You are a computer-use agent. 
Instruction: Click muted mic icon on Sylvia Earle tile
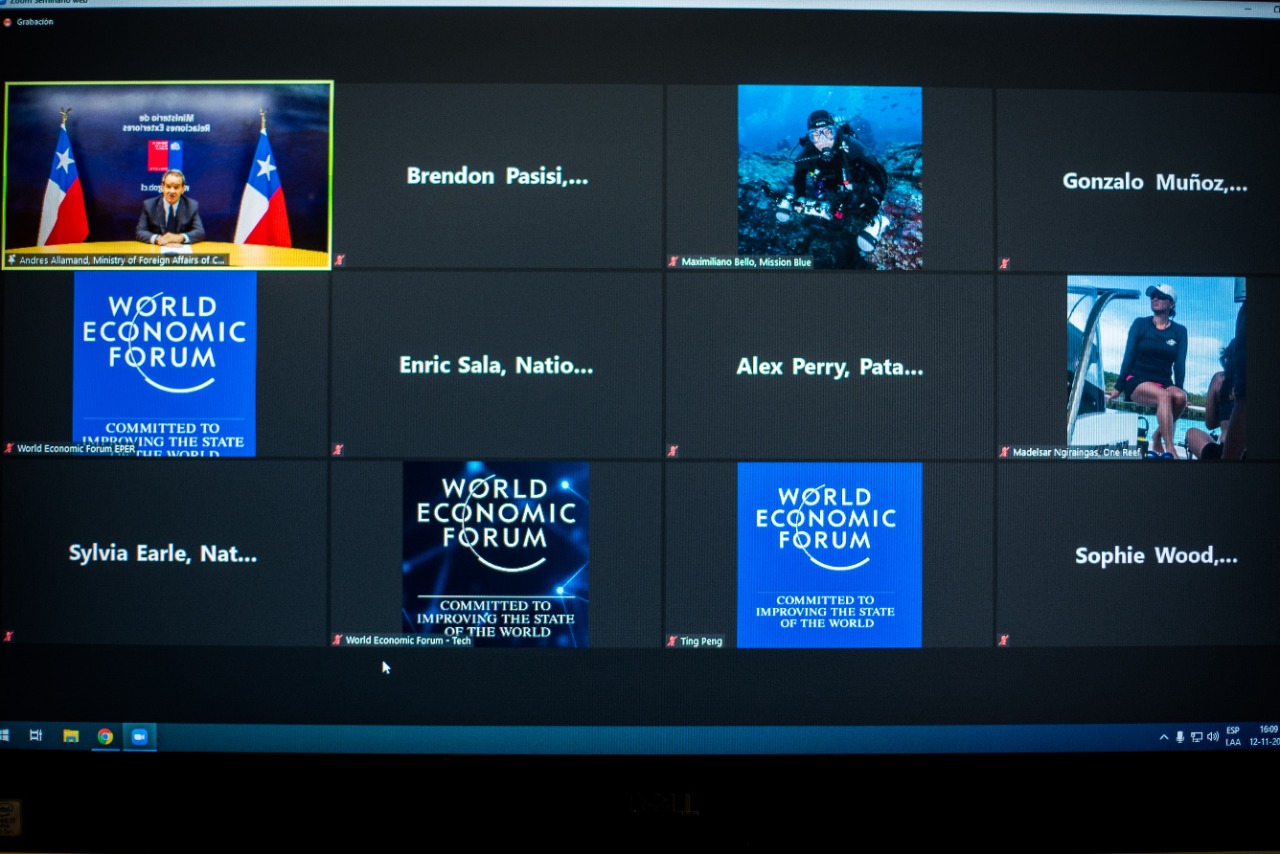(x=8, y=636)
